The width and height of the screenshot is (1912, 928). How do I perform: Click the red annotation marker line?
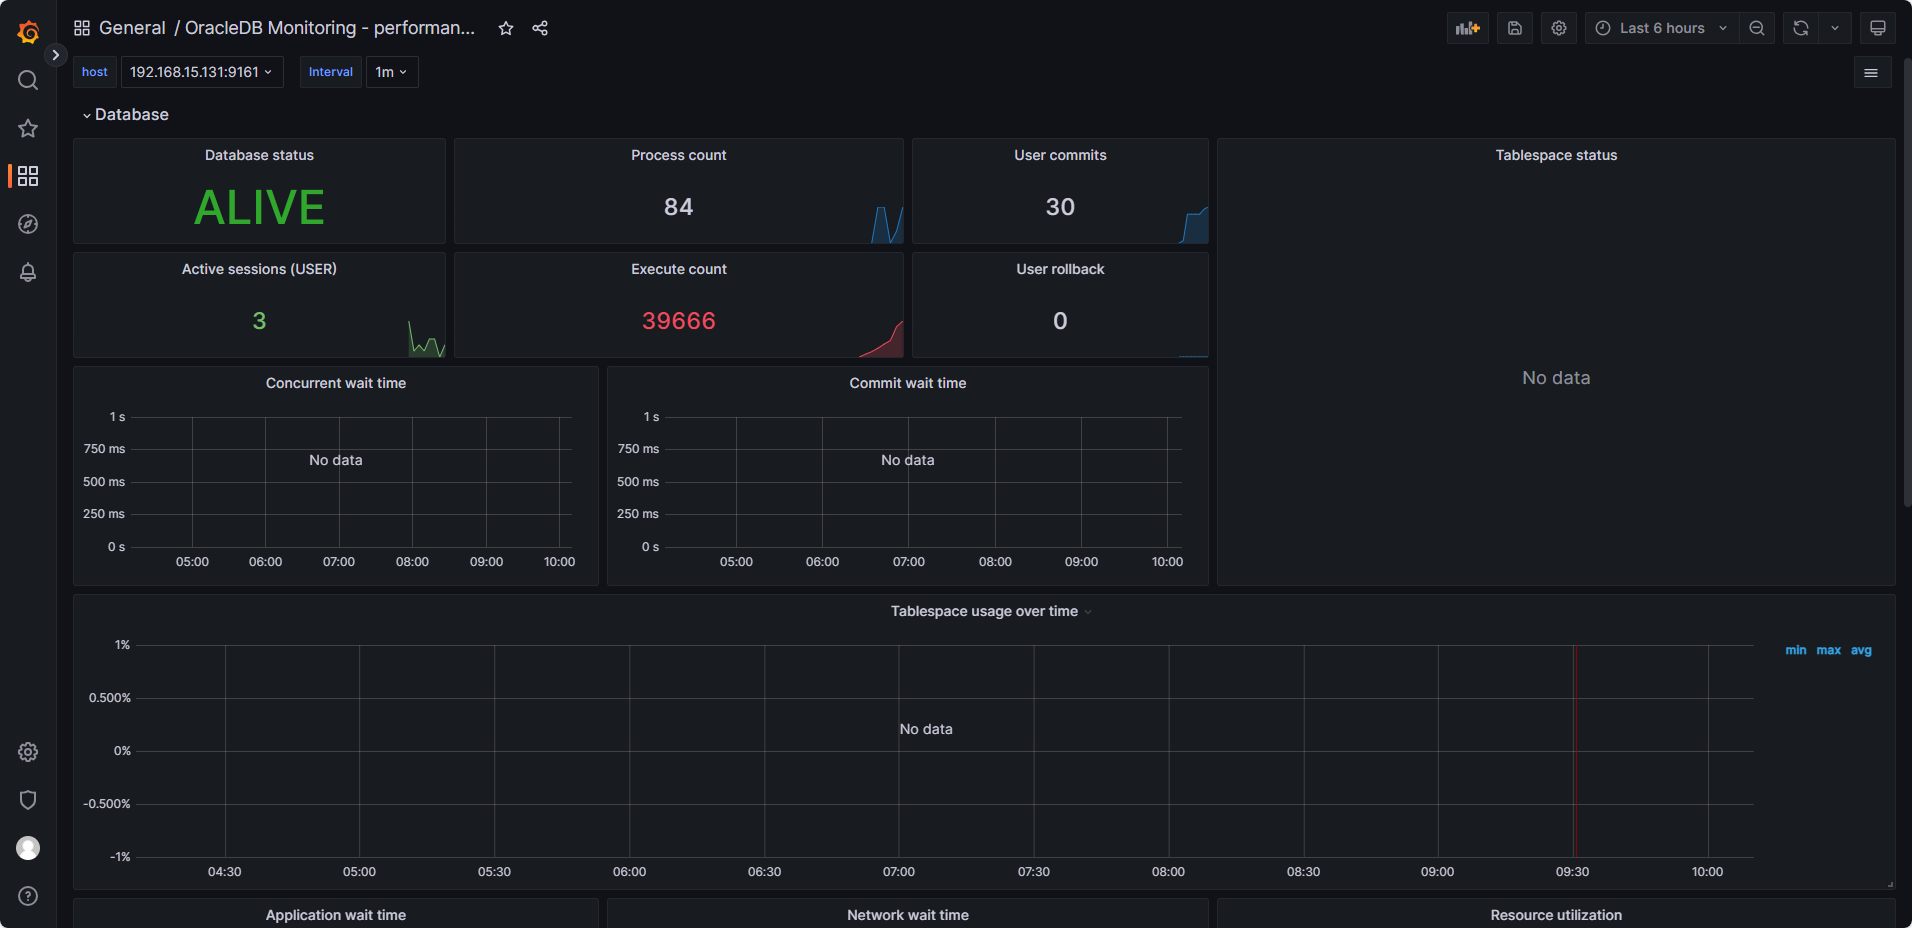click(1574, 751)
